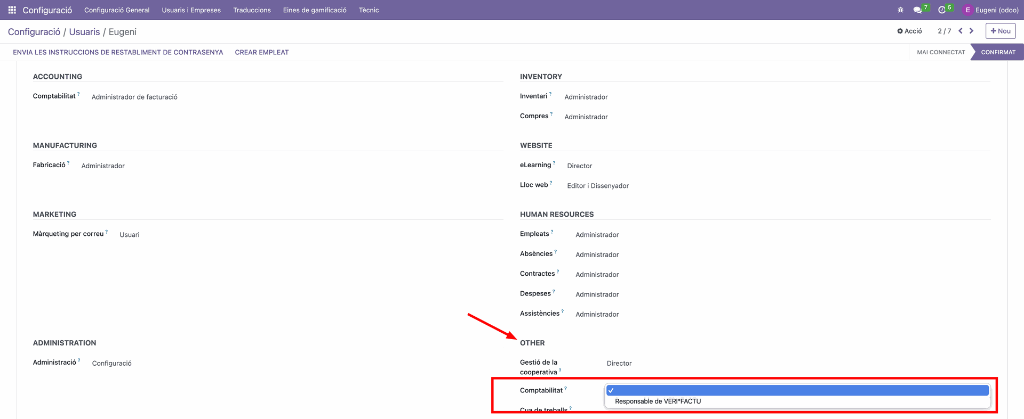1024x419 pixels.
Task: Click the bug debug icon in top bar
Action: coord(900,9)
